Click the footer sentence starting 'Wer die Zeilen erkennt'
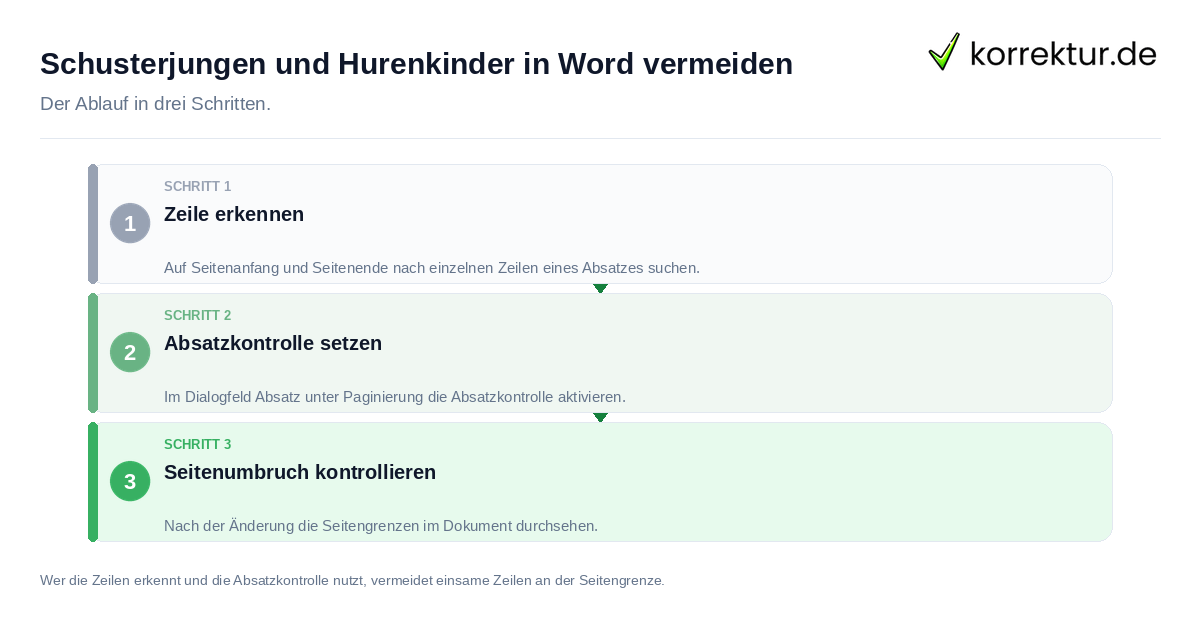Viewport: 1200px width, 630px height. 352,580
